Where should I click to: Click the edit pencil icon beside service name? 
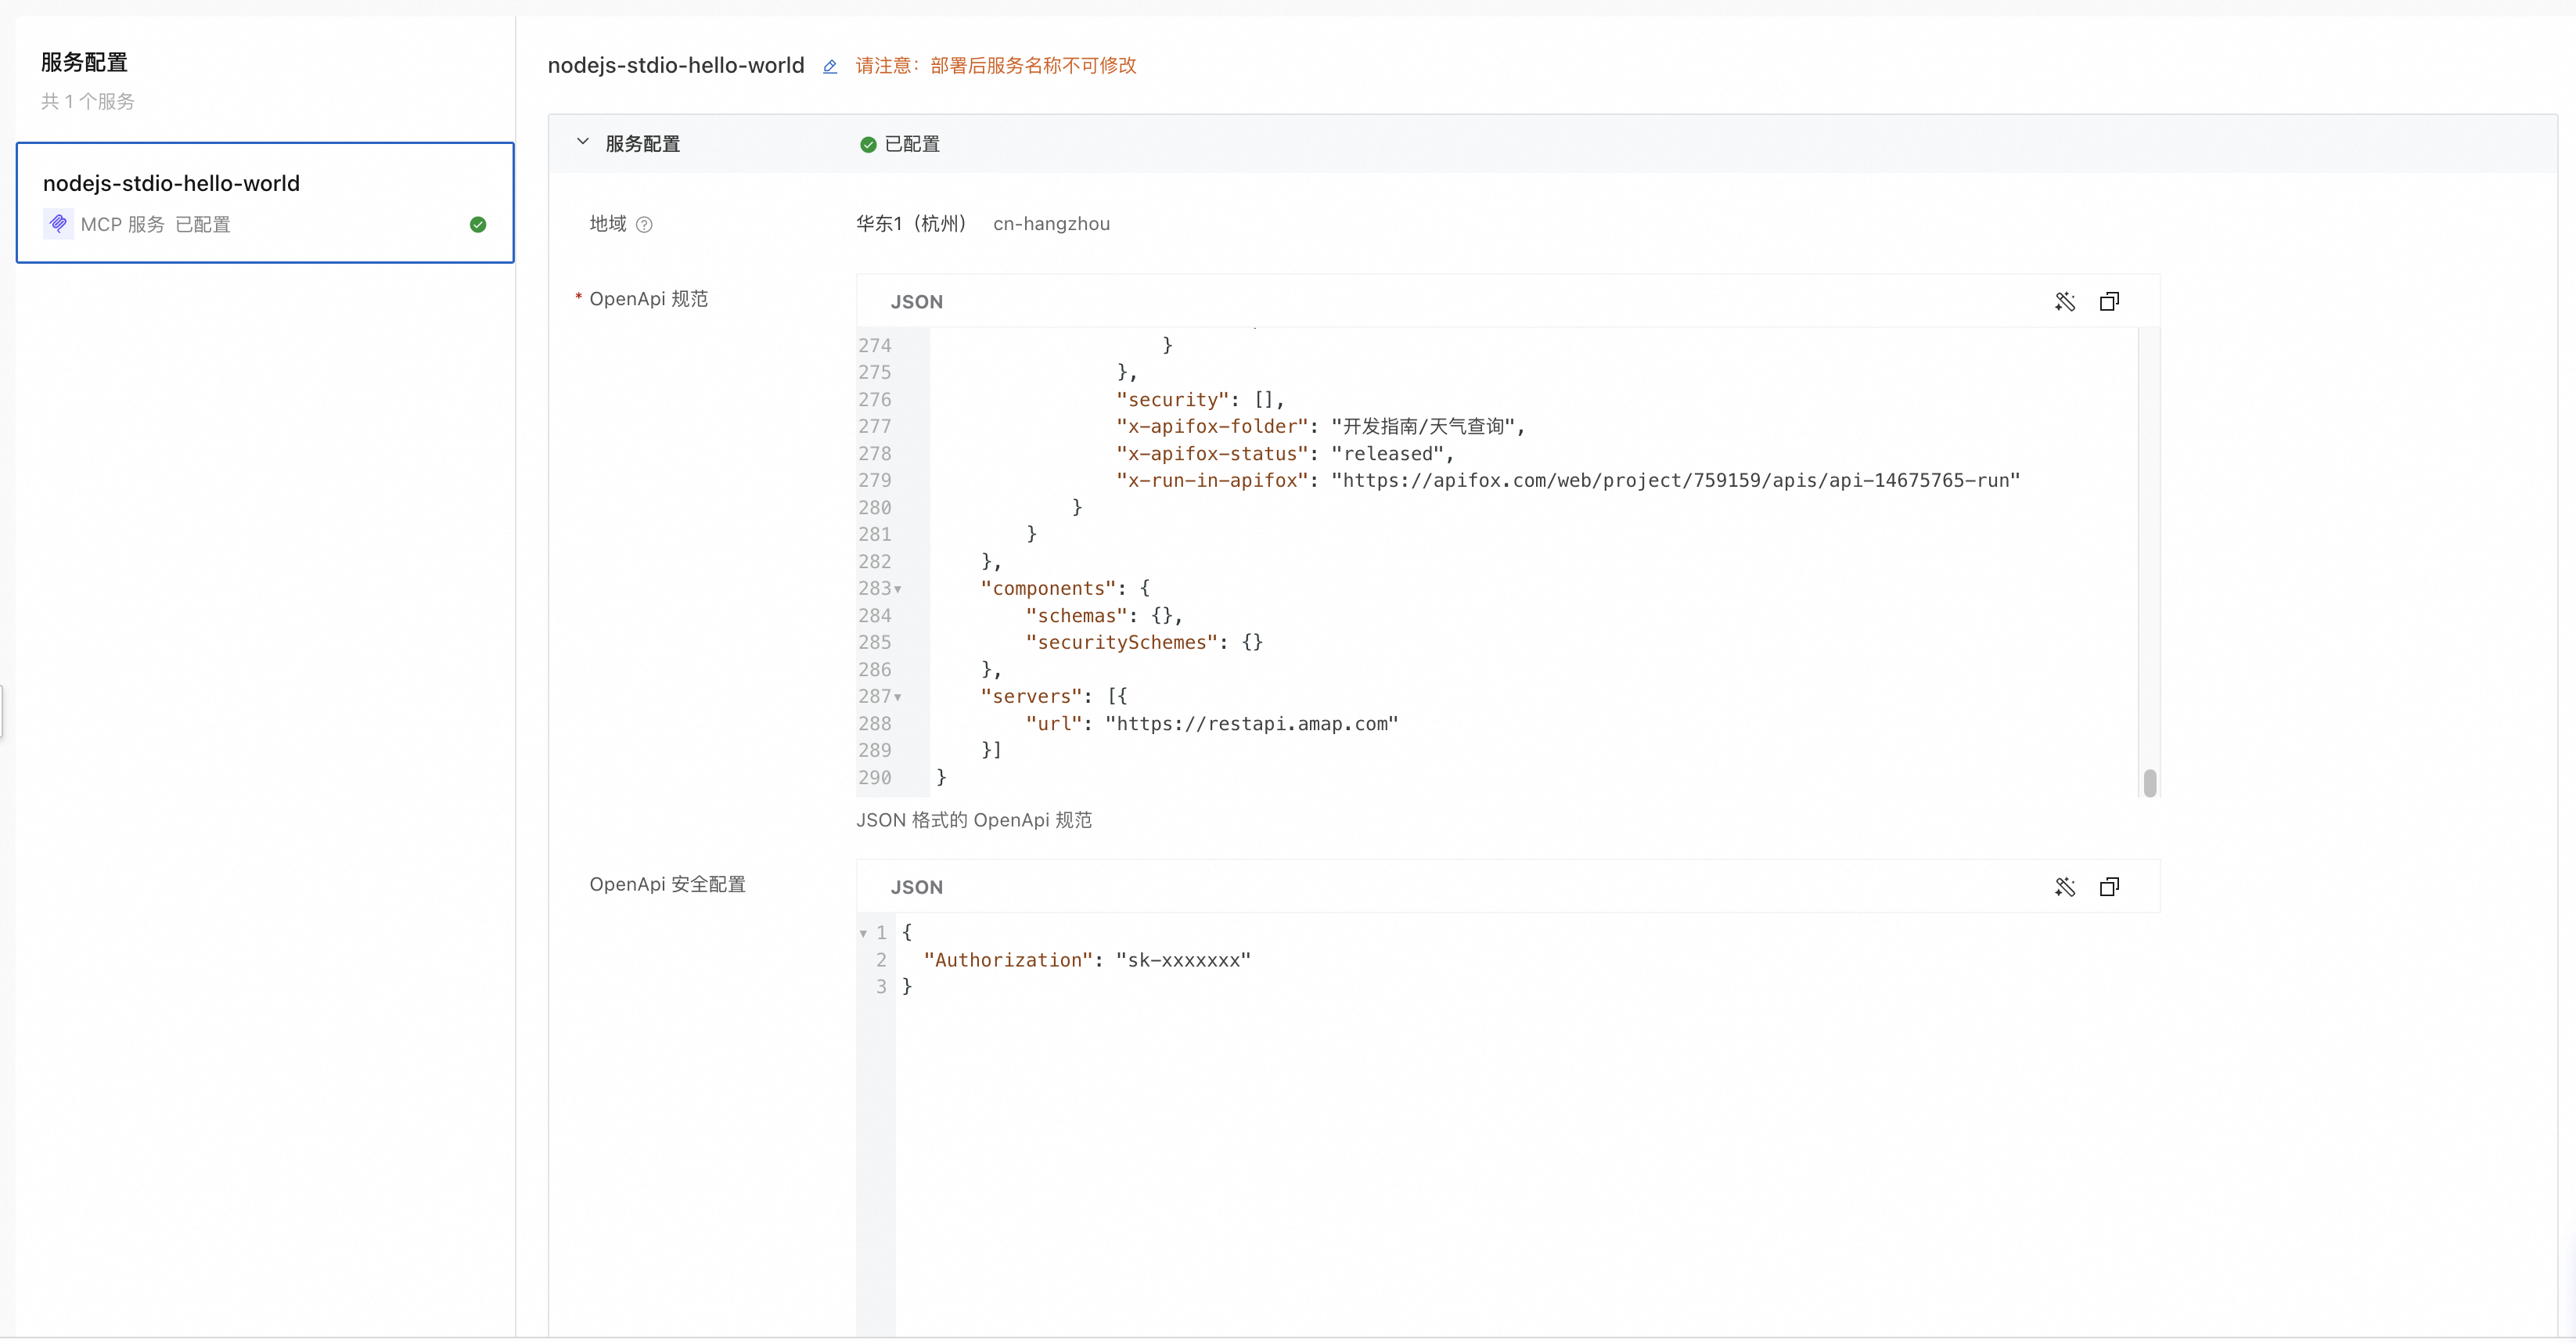(829, 67)
